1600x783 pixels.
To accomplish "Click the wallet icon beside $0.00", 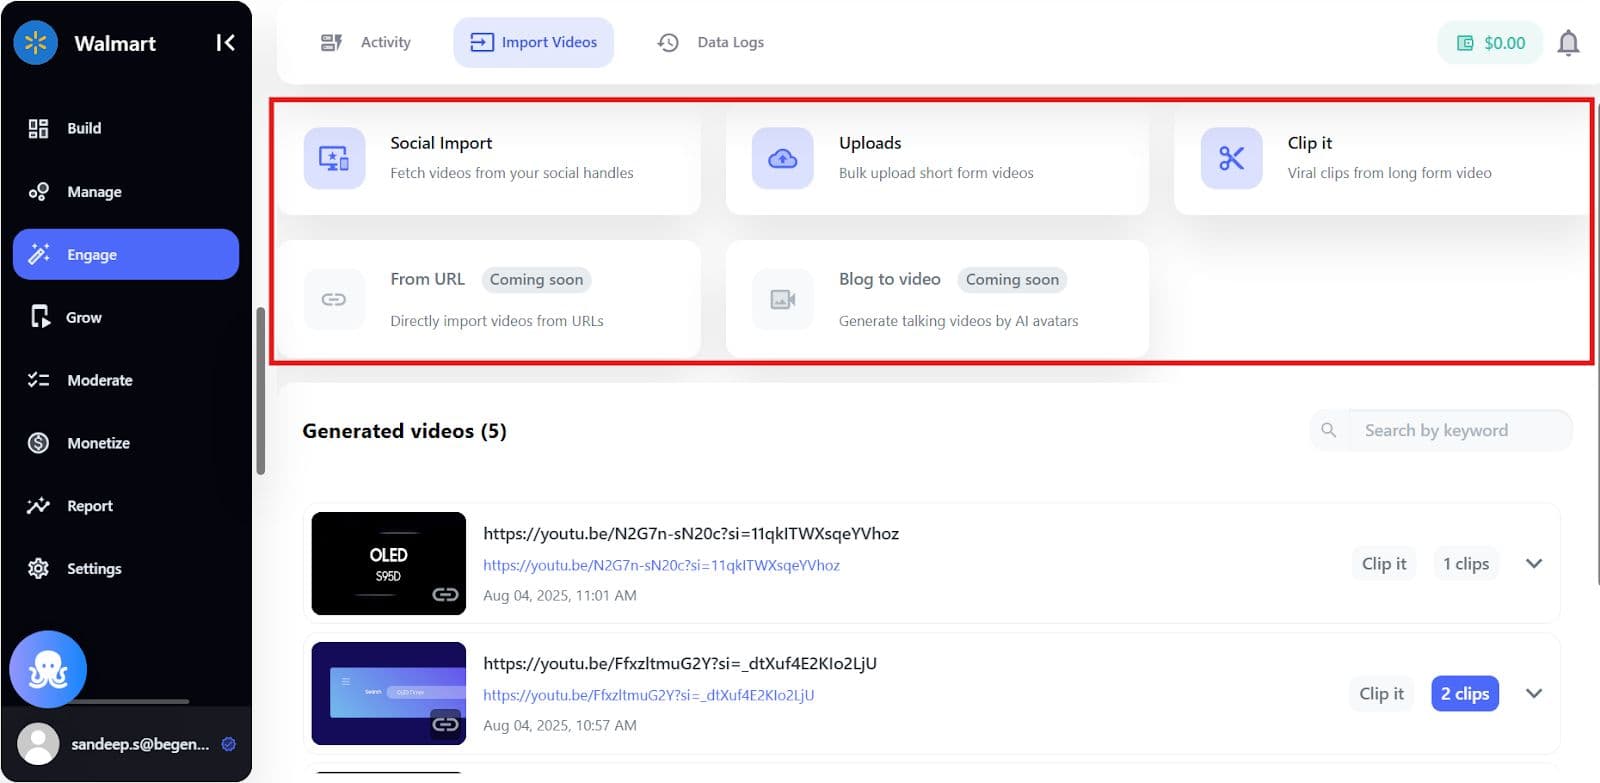I will (1465, 43).
